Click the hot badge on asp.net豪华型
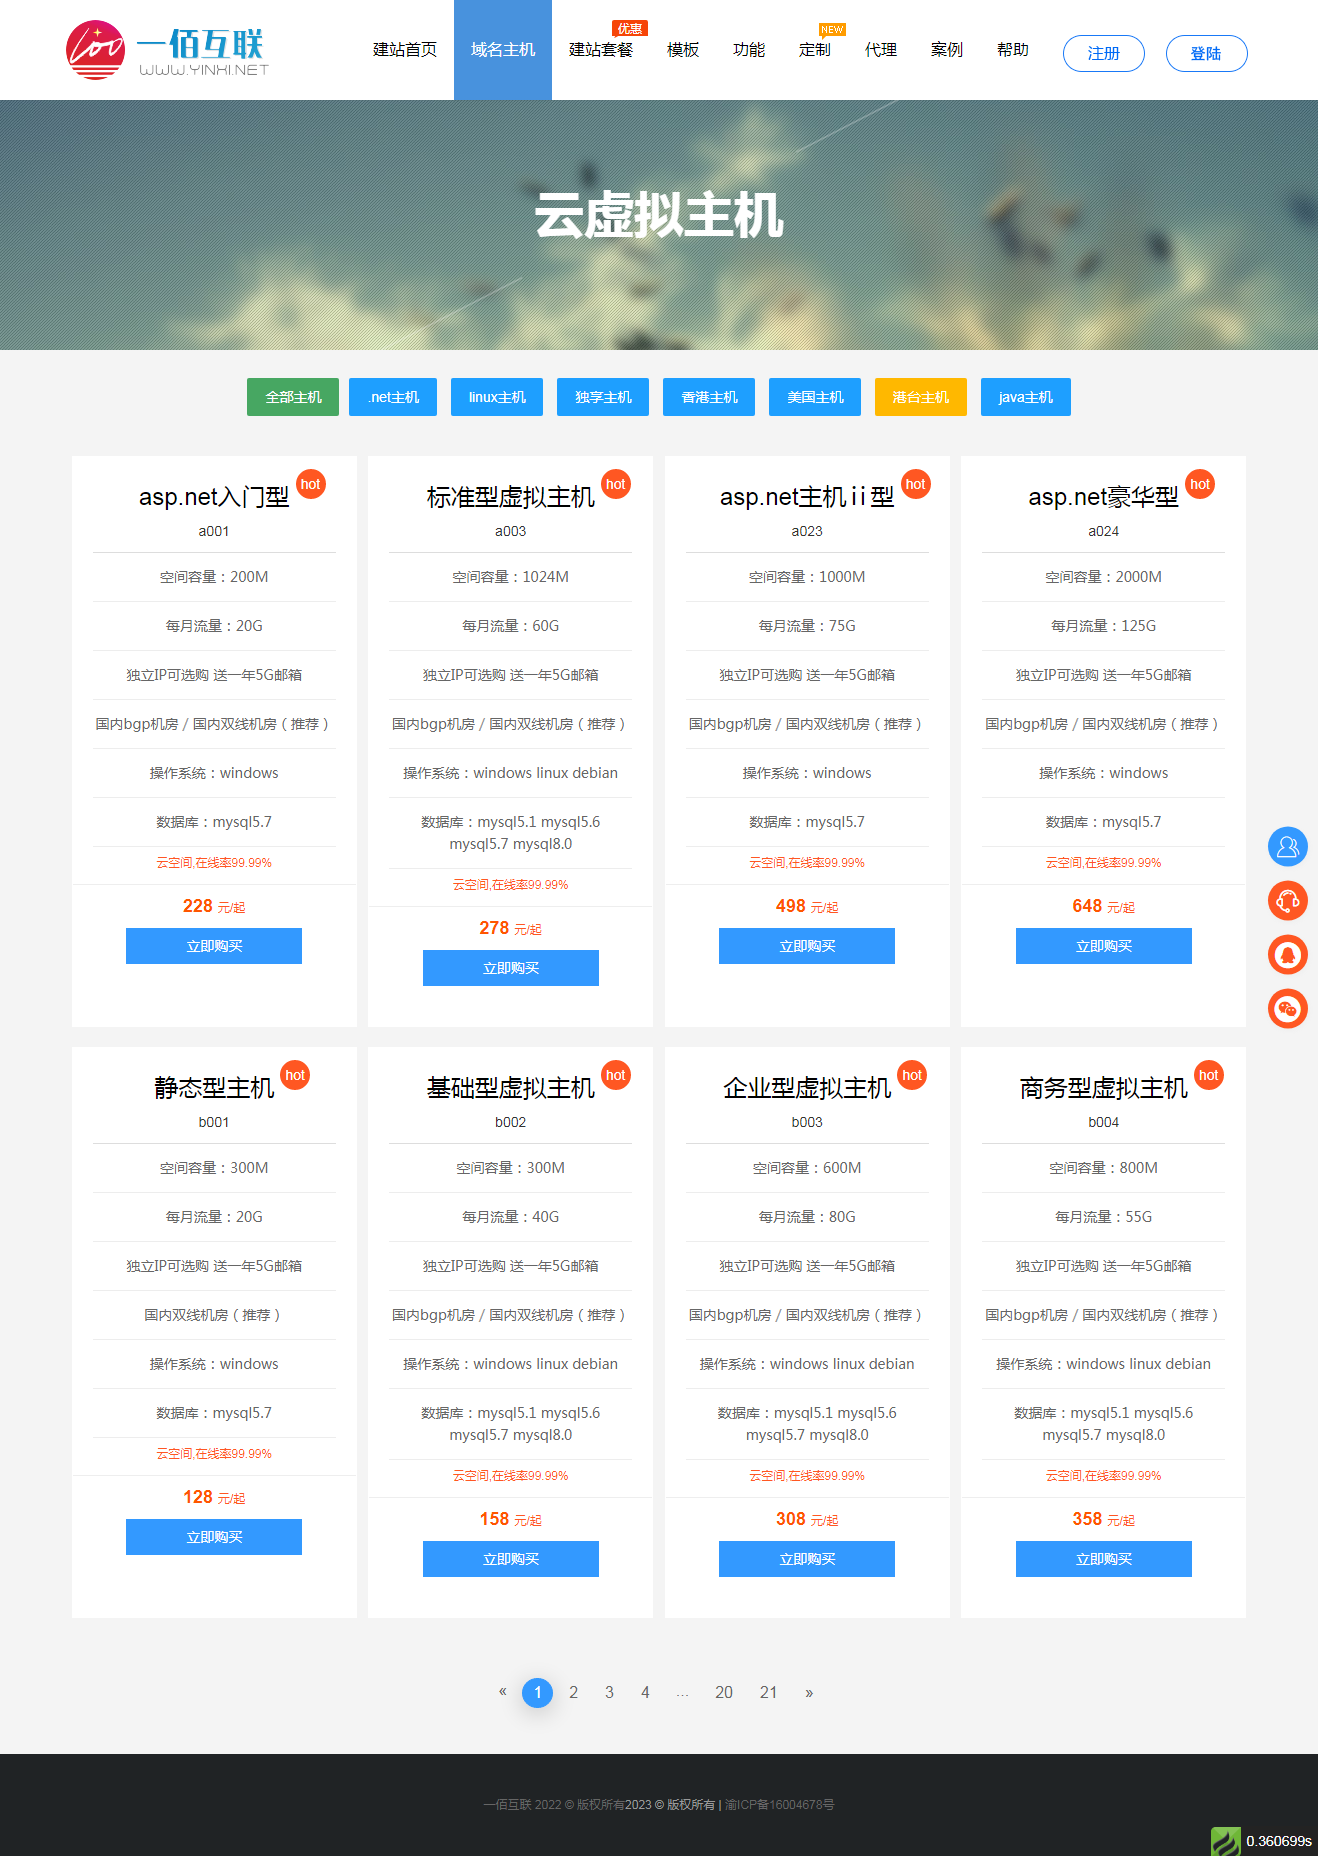 (x=1200, y=484)
